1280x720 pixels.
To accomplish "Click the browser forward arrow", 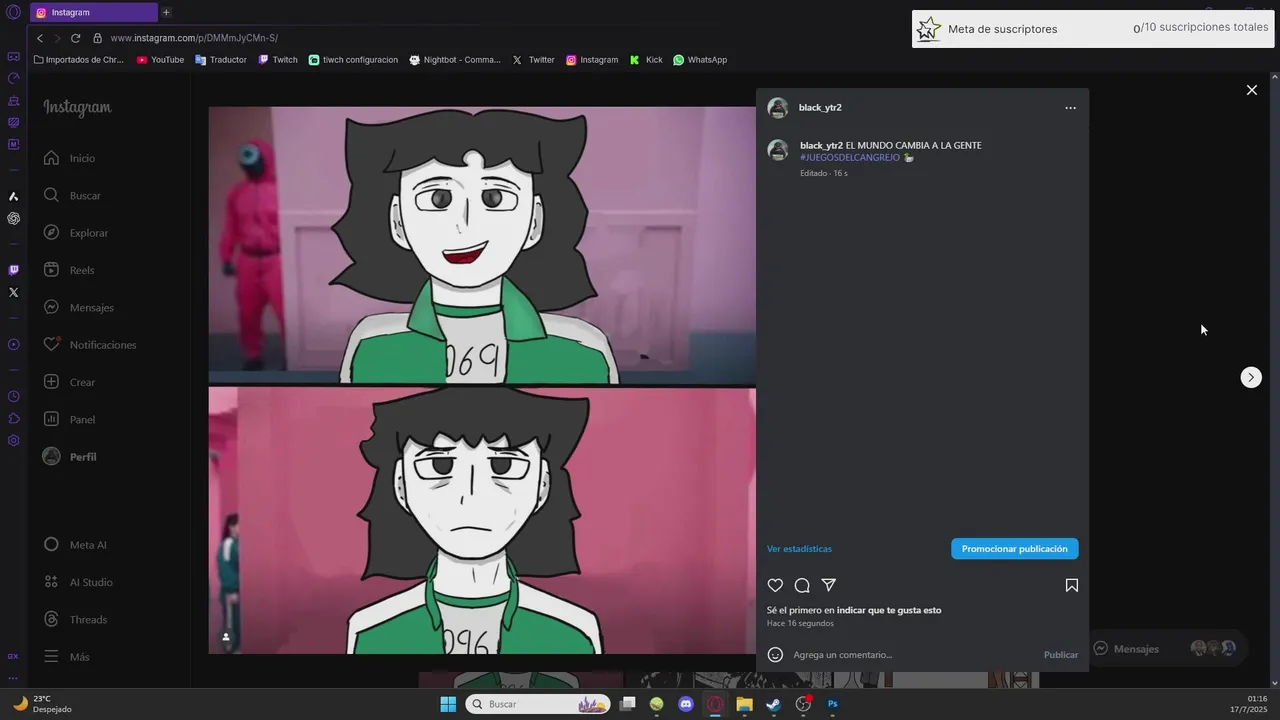I will [57, 38].
